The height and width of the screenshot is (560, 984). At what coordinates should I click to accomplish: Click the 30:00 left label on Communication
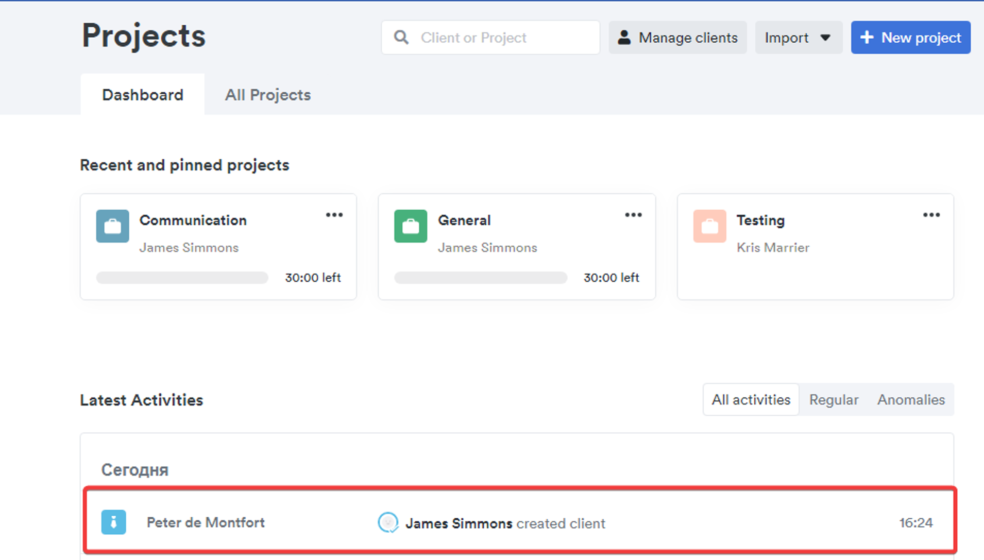click(313, 277)
